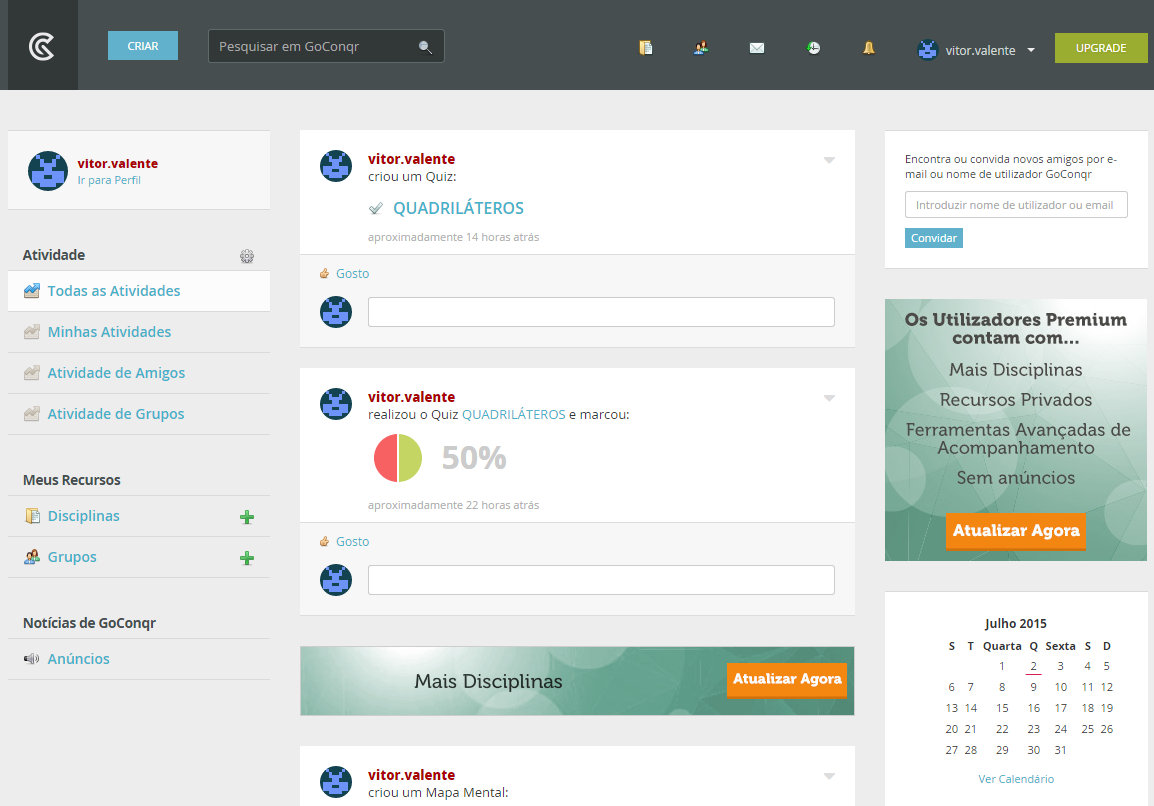This screenshot has width=1154, height=806.
Task: Open the messages envelope icon
Action: click(757, 48)
